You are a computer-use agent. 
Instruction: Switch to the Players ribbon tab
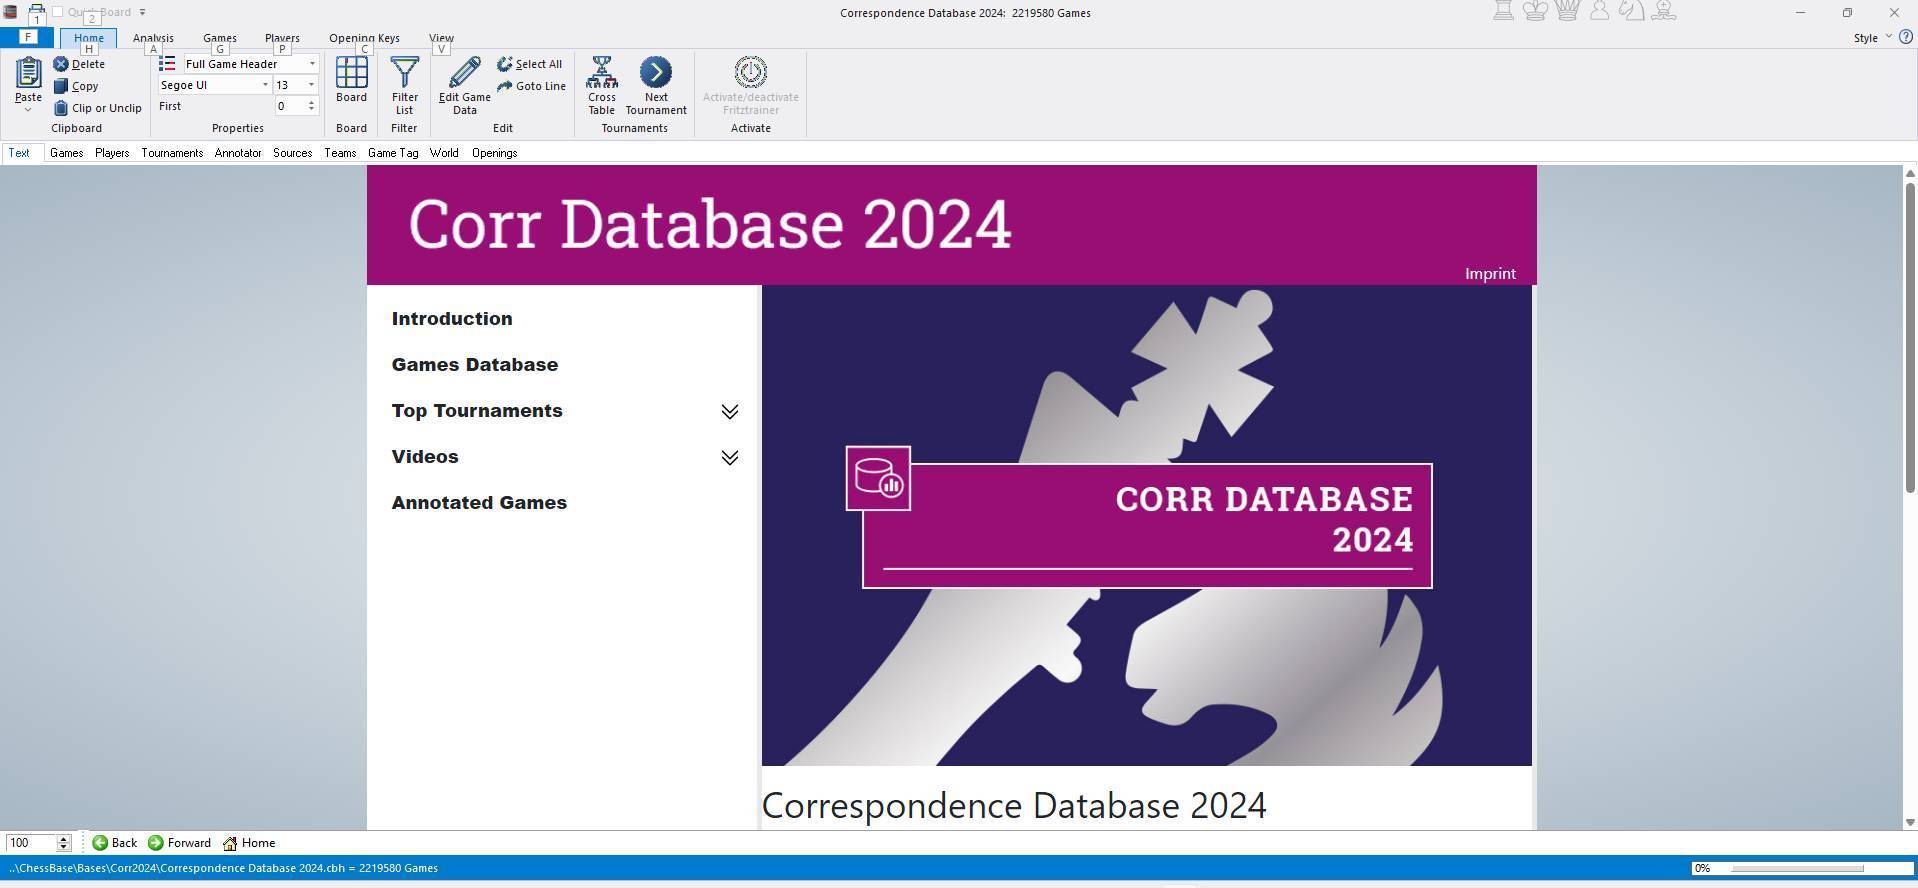(x=282, y=38)
